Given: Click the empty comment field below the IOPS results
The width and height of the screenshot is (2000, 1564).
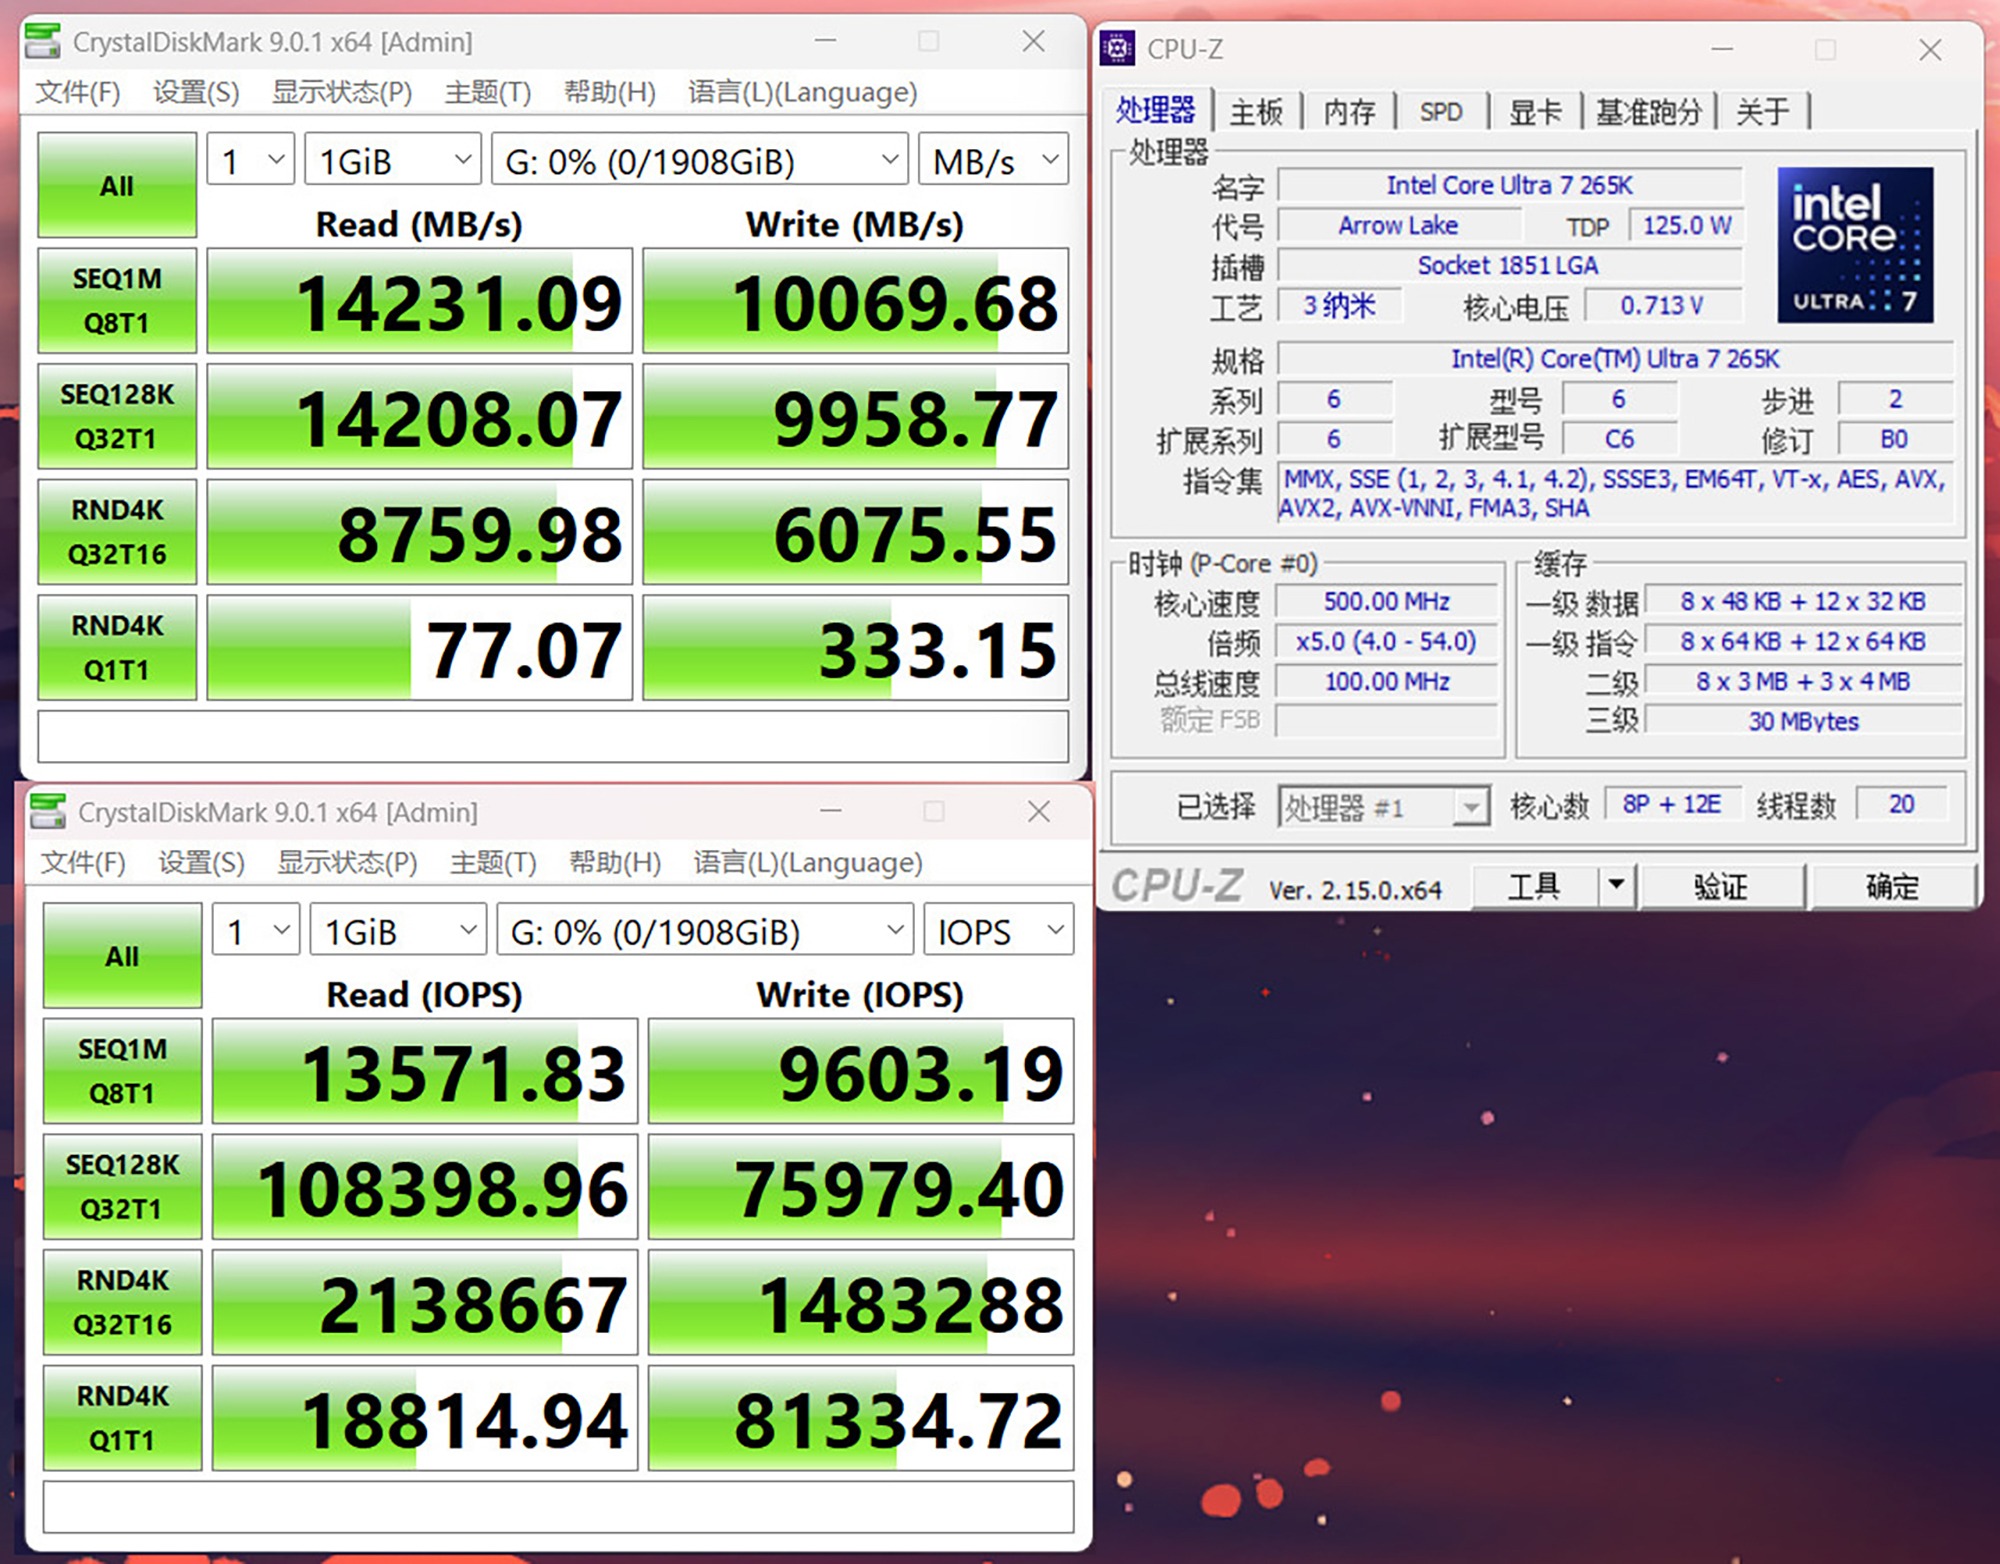Looking at the screenshot, I should (558, 1507).
